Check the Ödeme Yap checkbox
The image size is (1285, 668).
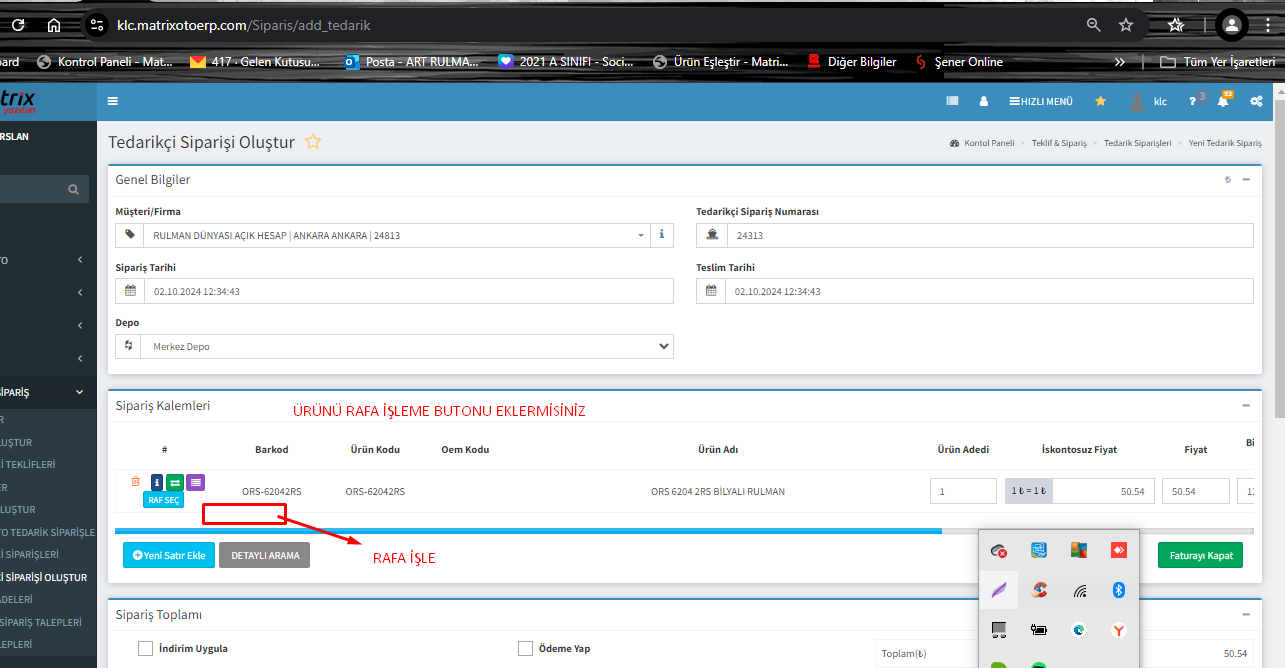click(526, 648)
